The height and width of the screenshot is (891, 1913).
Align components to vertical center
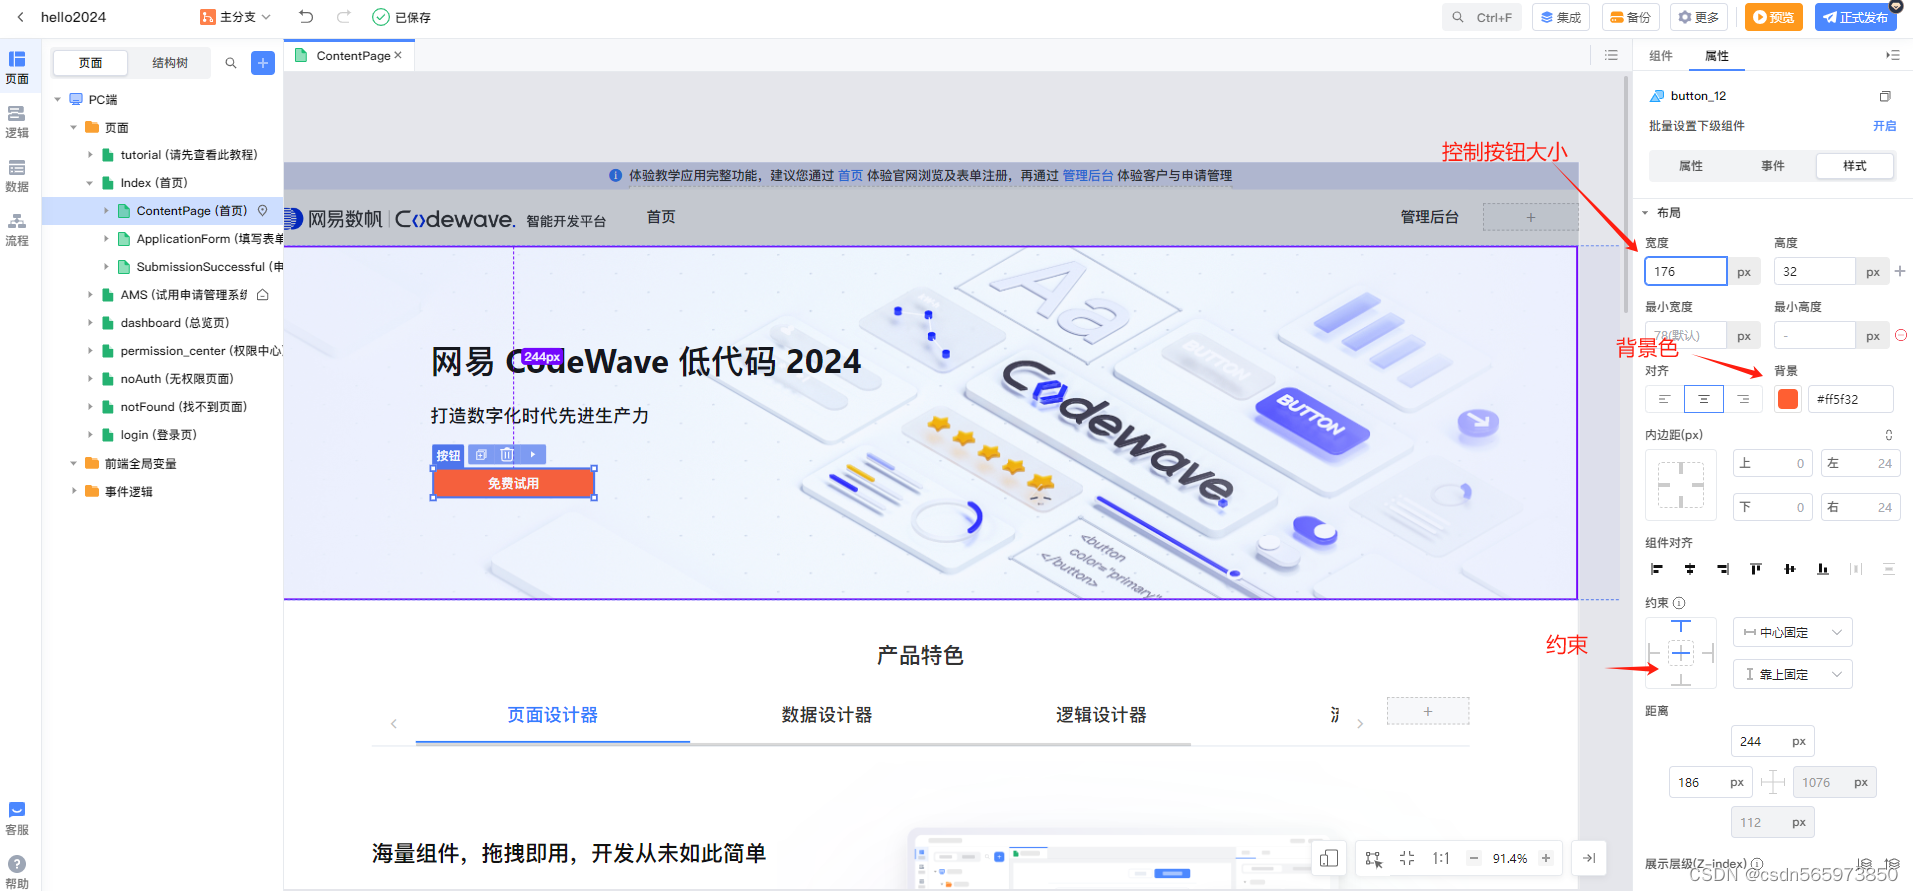[1789, 569]
